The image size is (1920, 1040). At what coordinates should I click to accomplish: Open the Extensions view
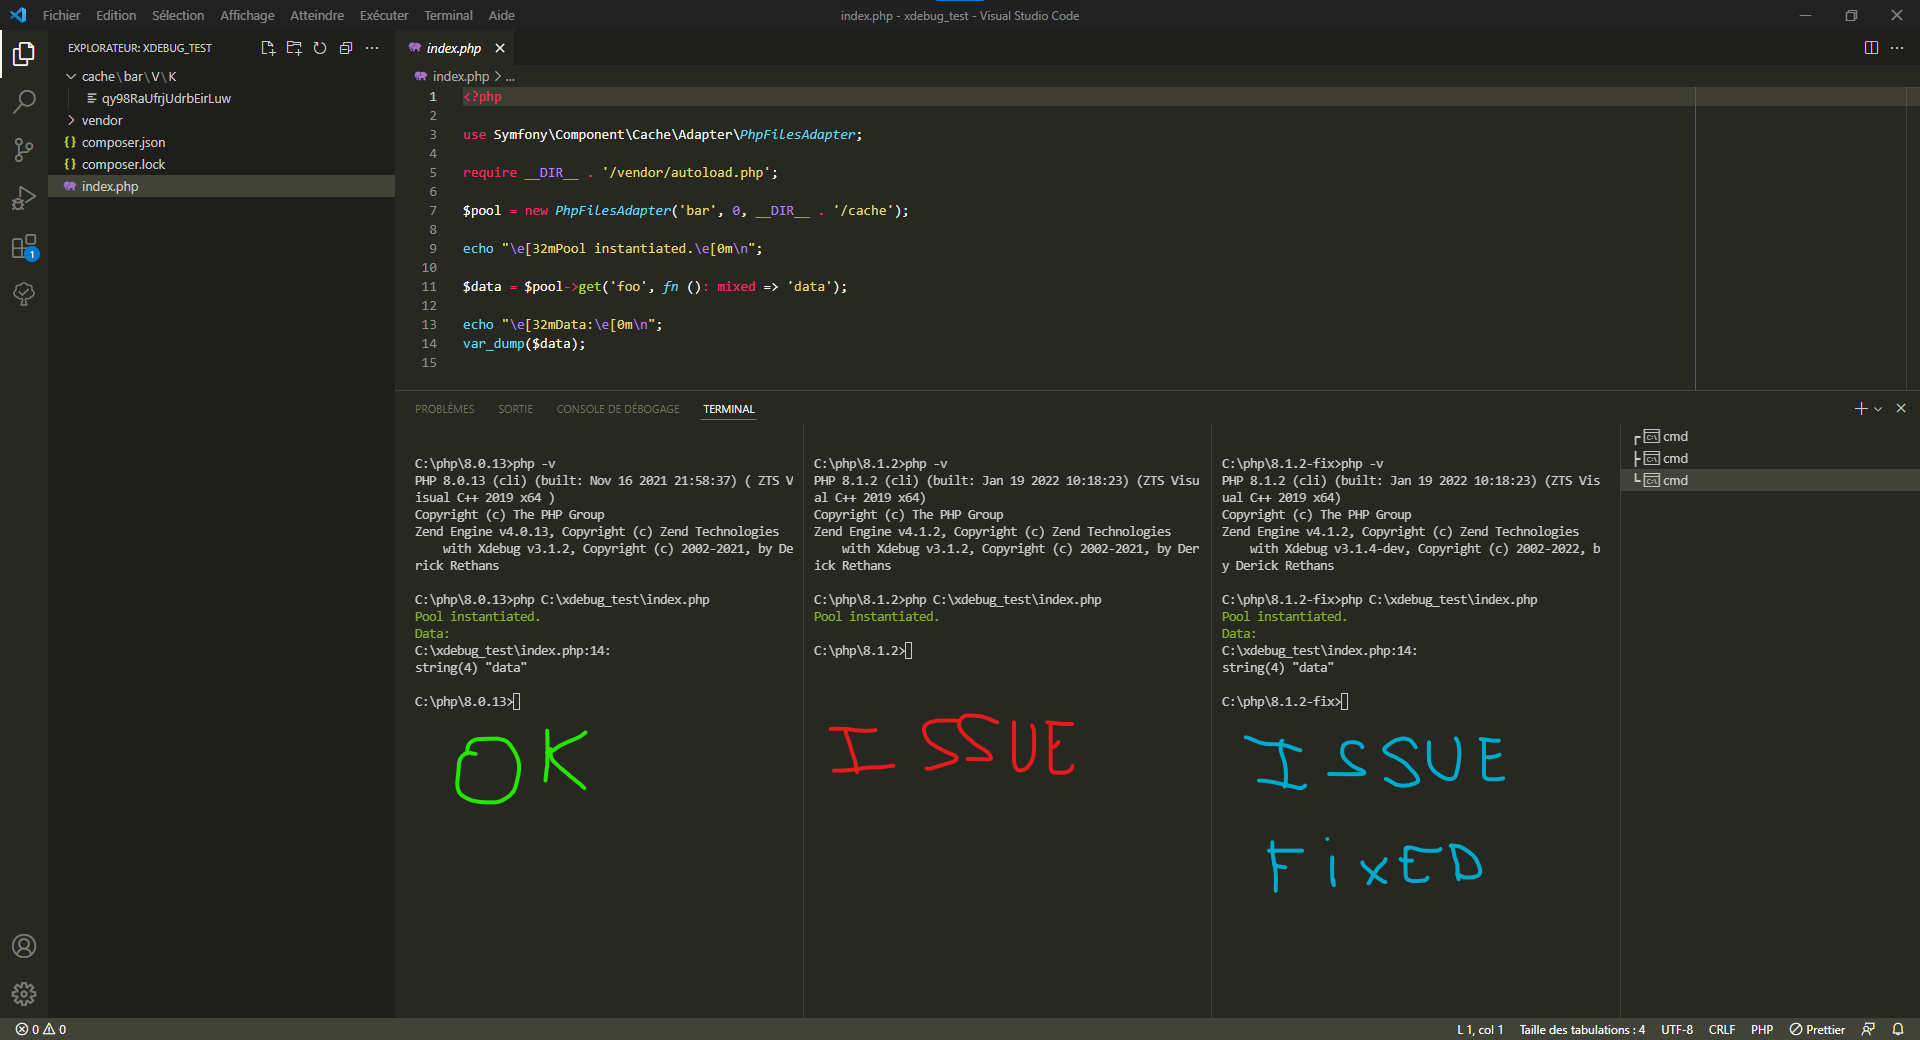click(x=24, y=247)
